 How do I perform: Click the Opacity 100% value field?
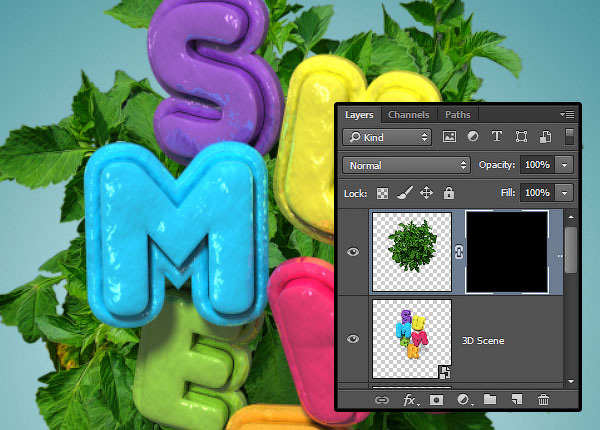[x=537, y=165]
